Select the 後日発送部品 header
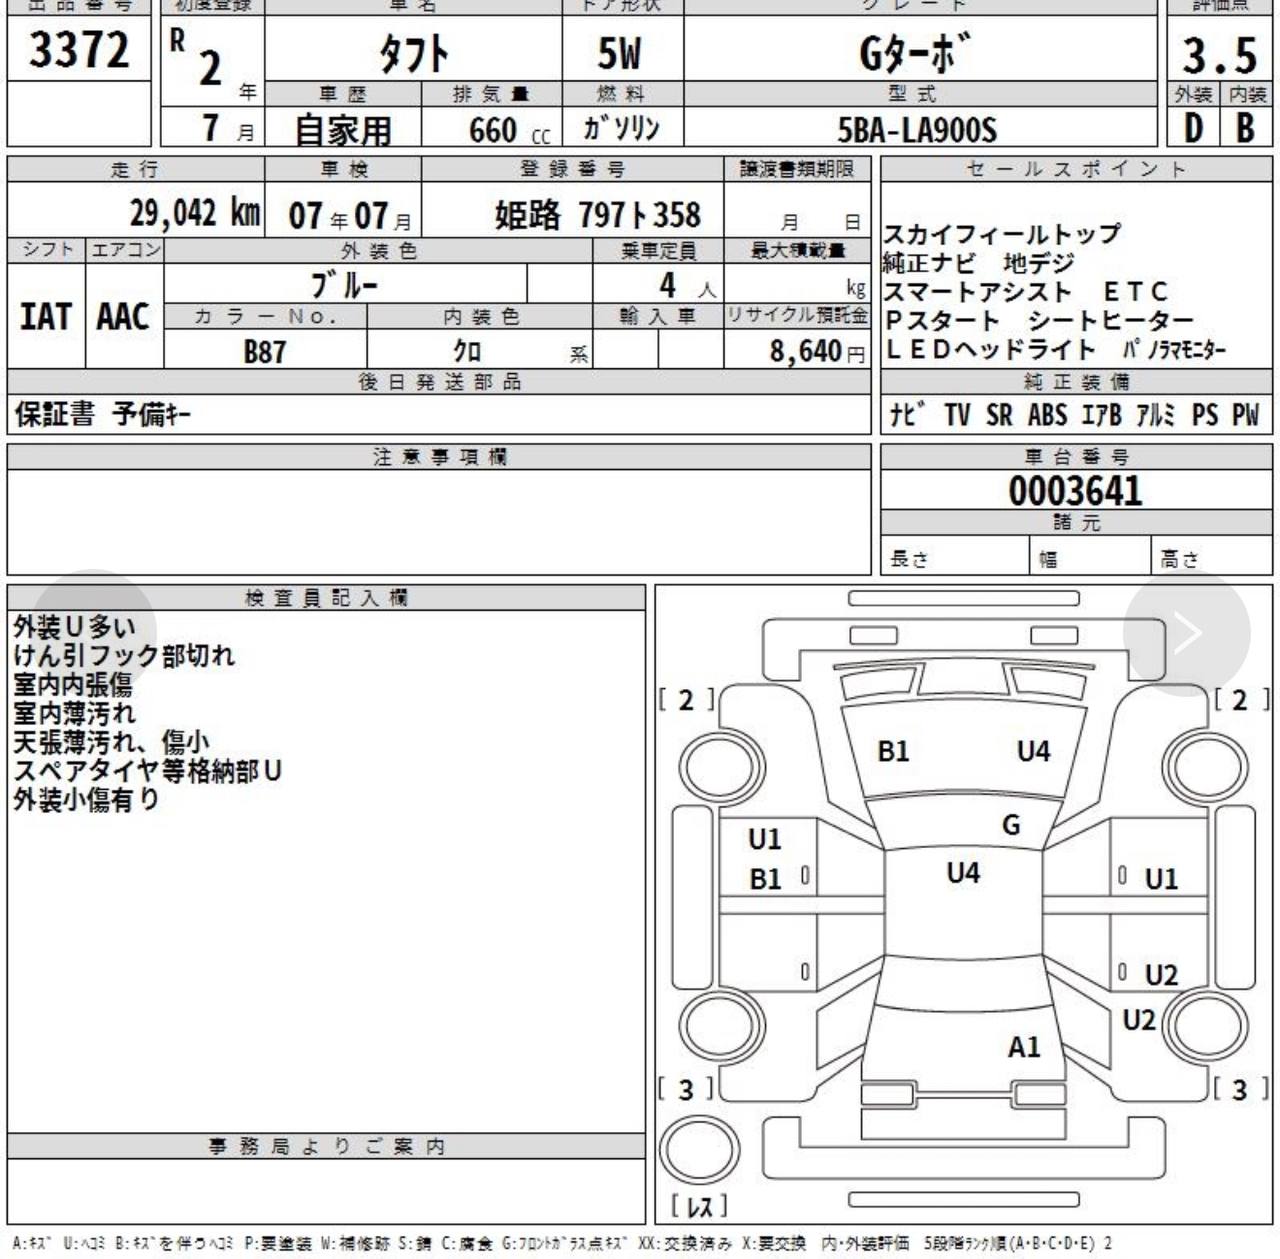Image resolution: width=1280 pixels, height=1259 pixels. (440, 381)
